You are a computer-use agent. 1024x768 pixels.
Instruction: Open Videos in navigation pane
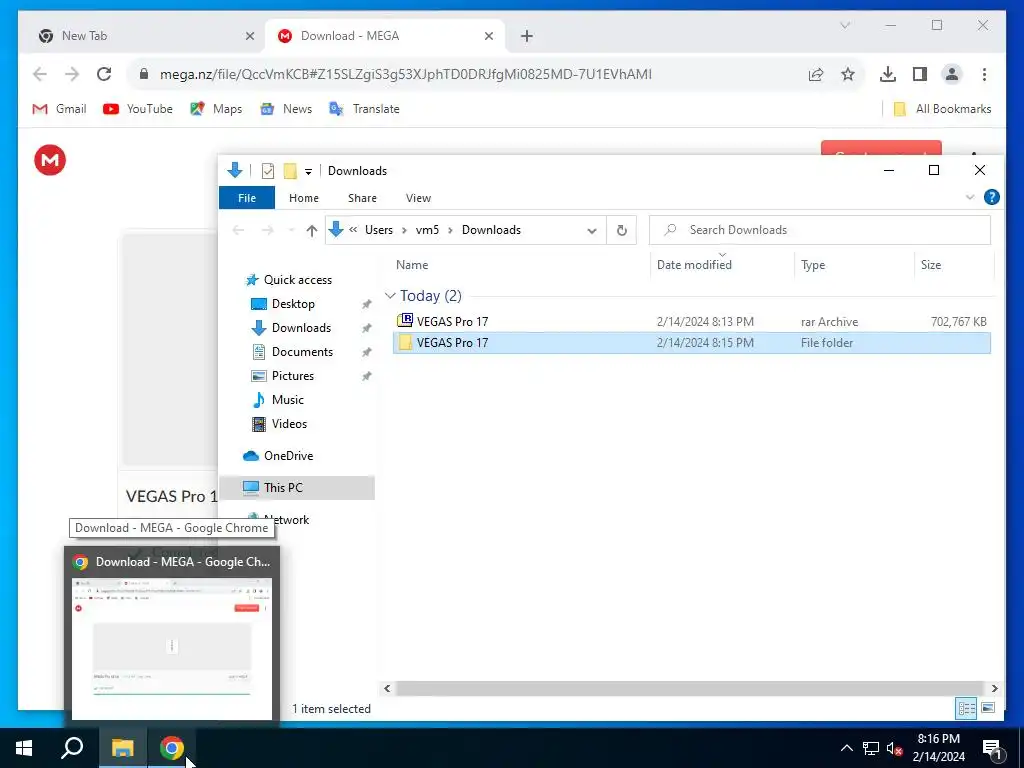pos(289,424)
